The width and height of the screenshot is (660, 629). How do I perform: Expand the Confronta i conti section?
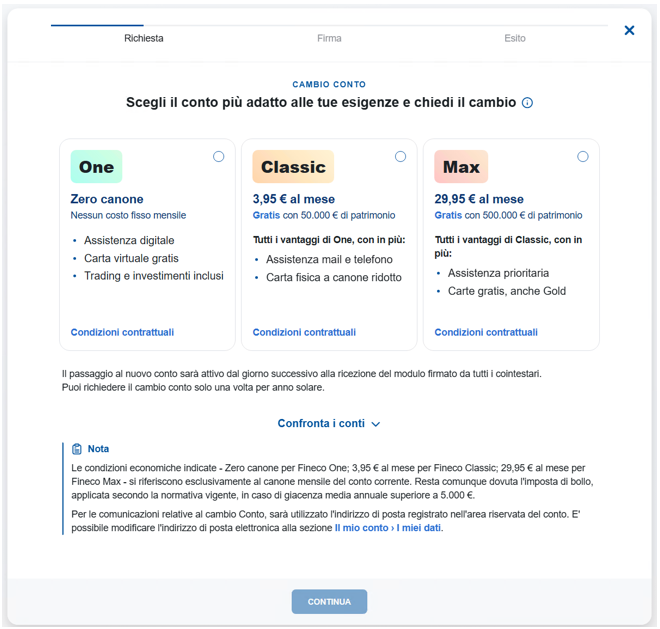click(329, 424)
